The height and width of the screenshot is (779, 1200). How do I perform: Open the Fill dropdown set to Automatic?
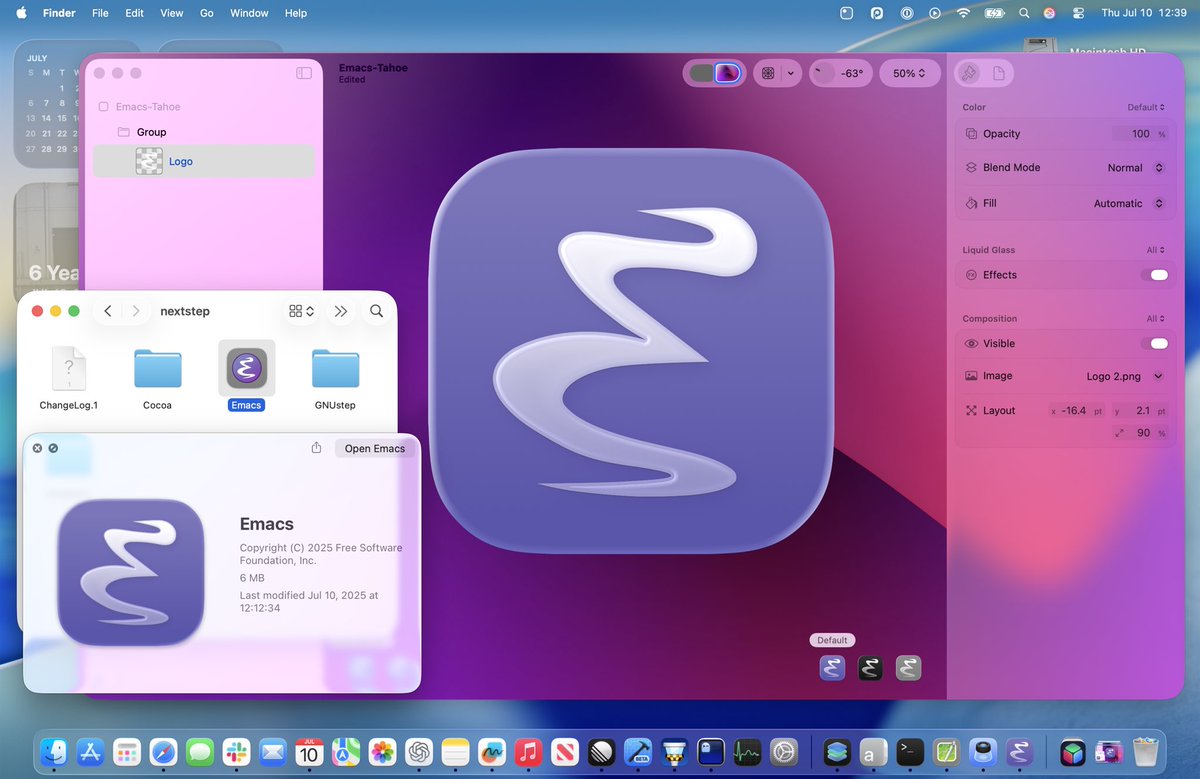pyautogui.click(x=1130, y=203)
